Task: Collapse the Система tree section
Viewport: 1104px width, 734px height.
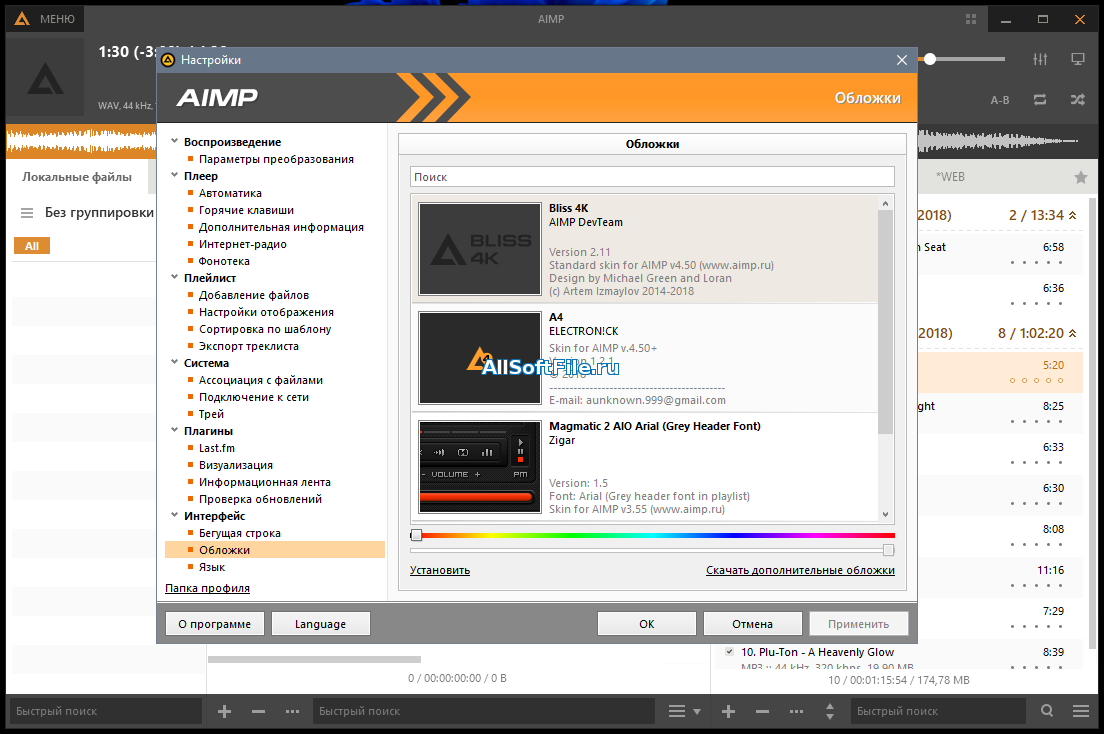Action: click(175, 363)
